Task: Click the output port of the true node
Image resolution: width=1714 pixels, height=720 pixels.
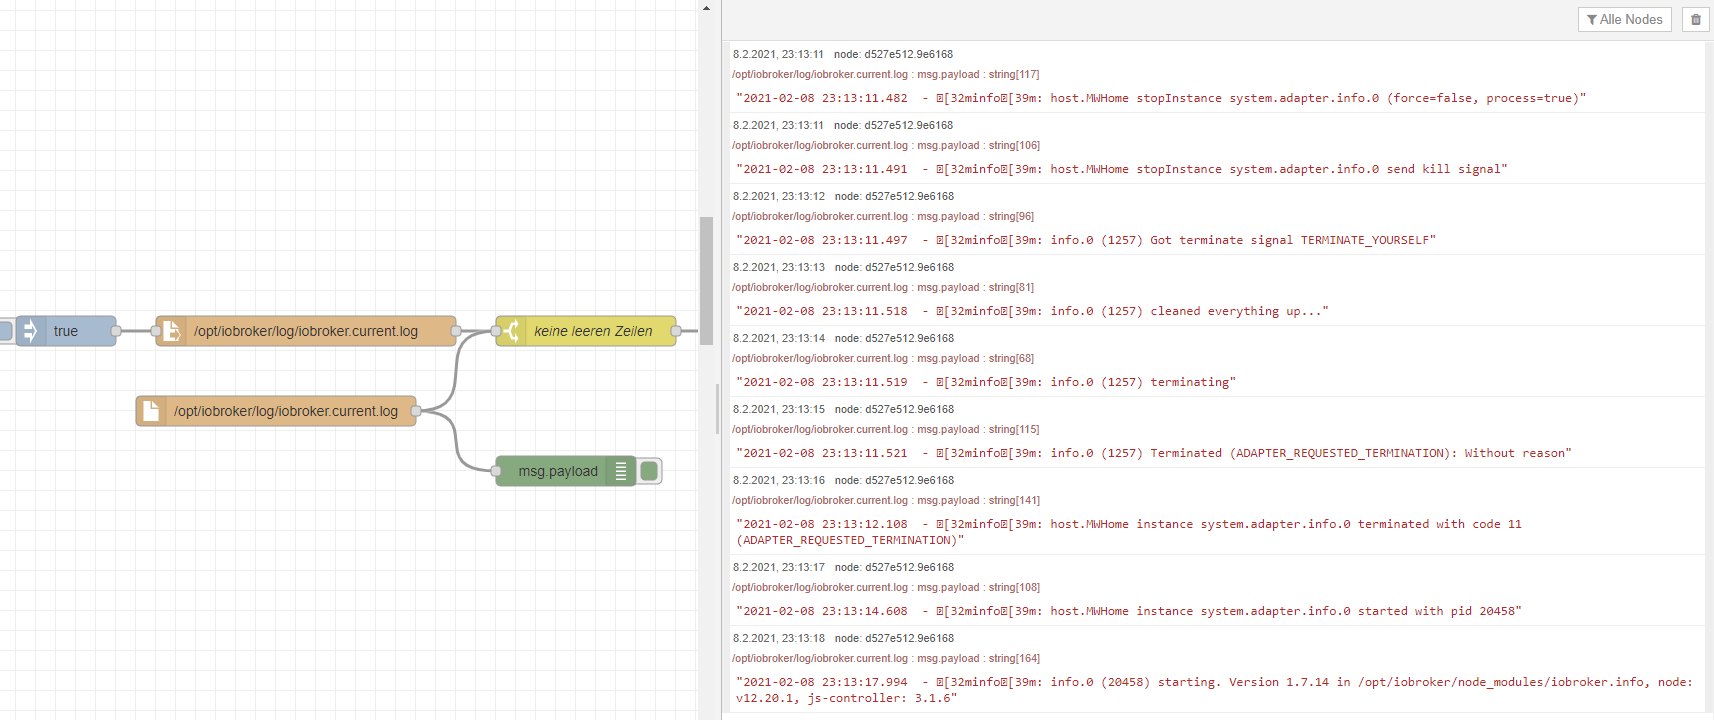Action: (116, 331)
